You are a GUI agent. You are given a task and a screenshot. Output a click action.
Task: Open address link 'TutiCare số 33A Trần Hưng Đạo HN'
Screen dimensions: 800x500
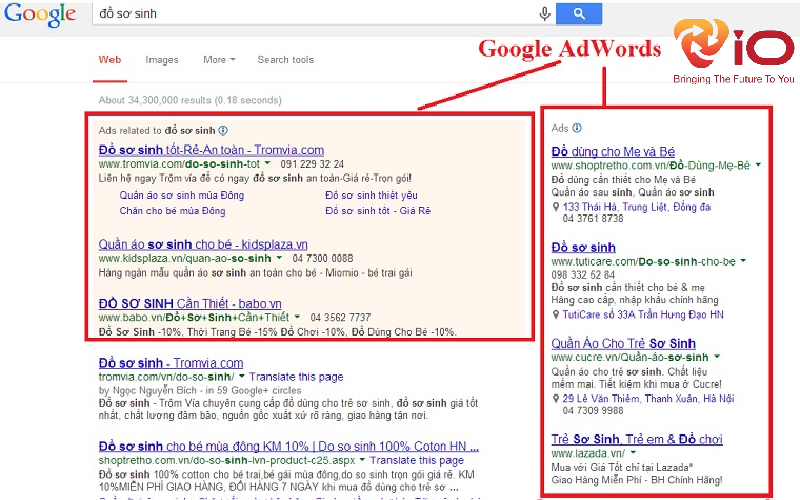click(x=643, y=315)
